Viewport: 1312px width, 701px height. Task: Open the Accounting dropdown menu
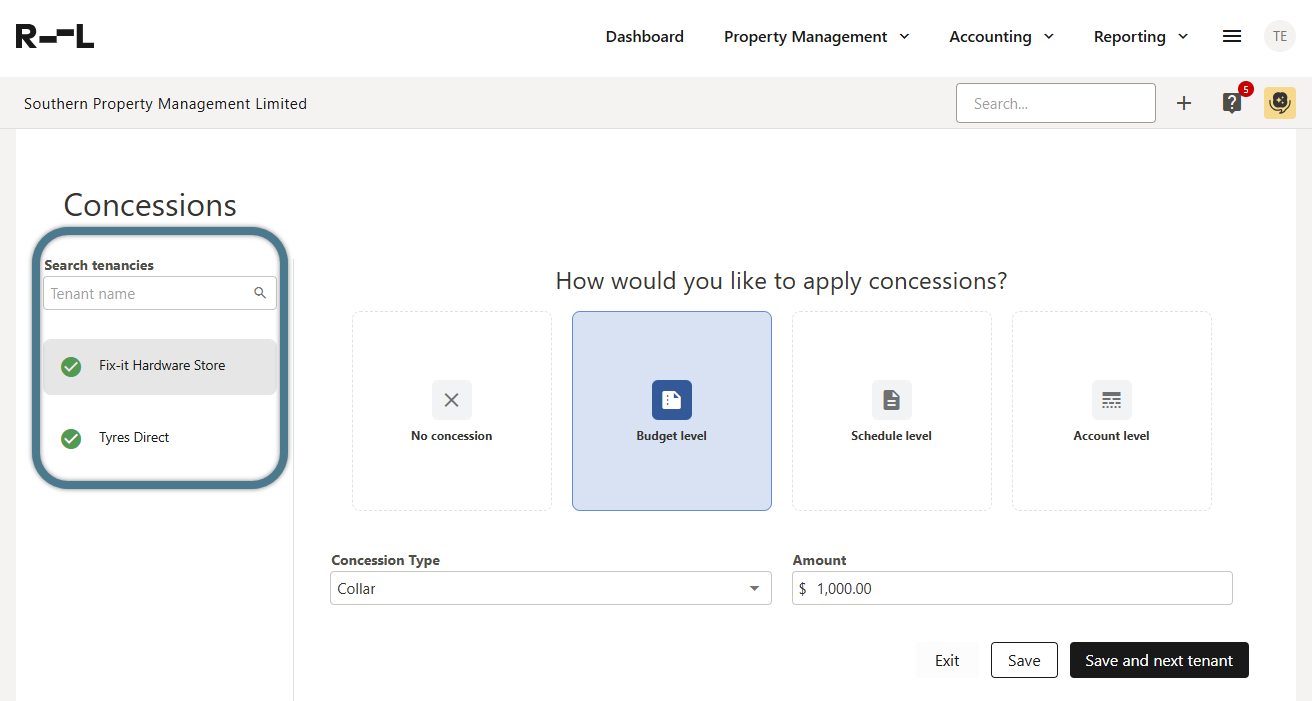pyautogui.click(x=1001, y=37)
